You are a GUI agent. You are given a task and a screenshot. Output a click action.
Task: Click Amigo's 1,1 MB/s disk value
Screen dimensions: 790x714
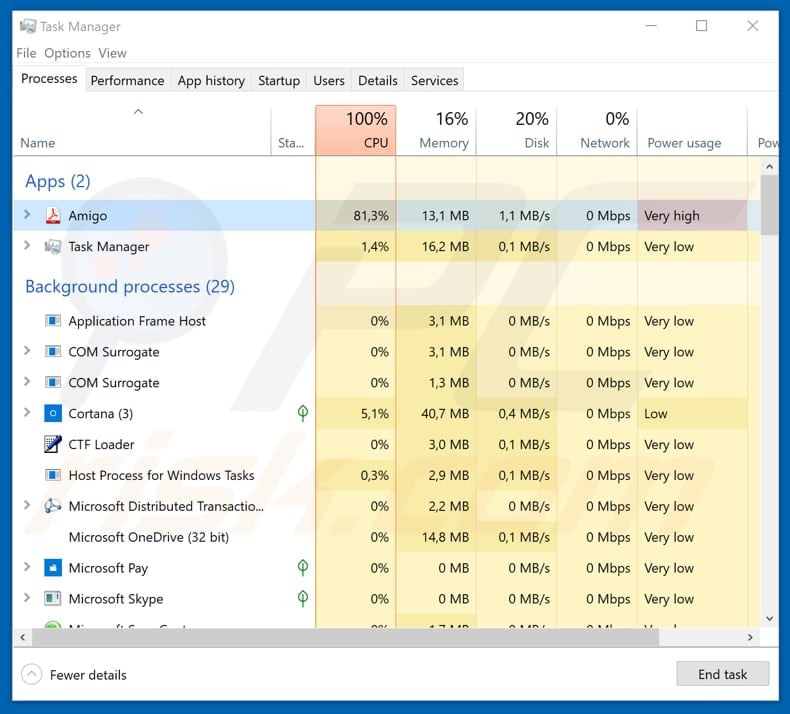point(524,216)
